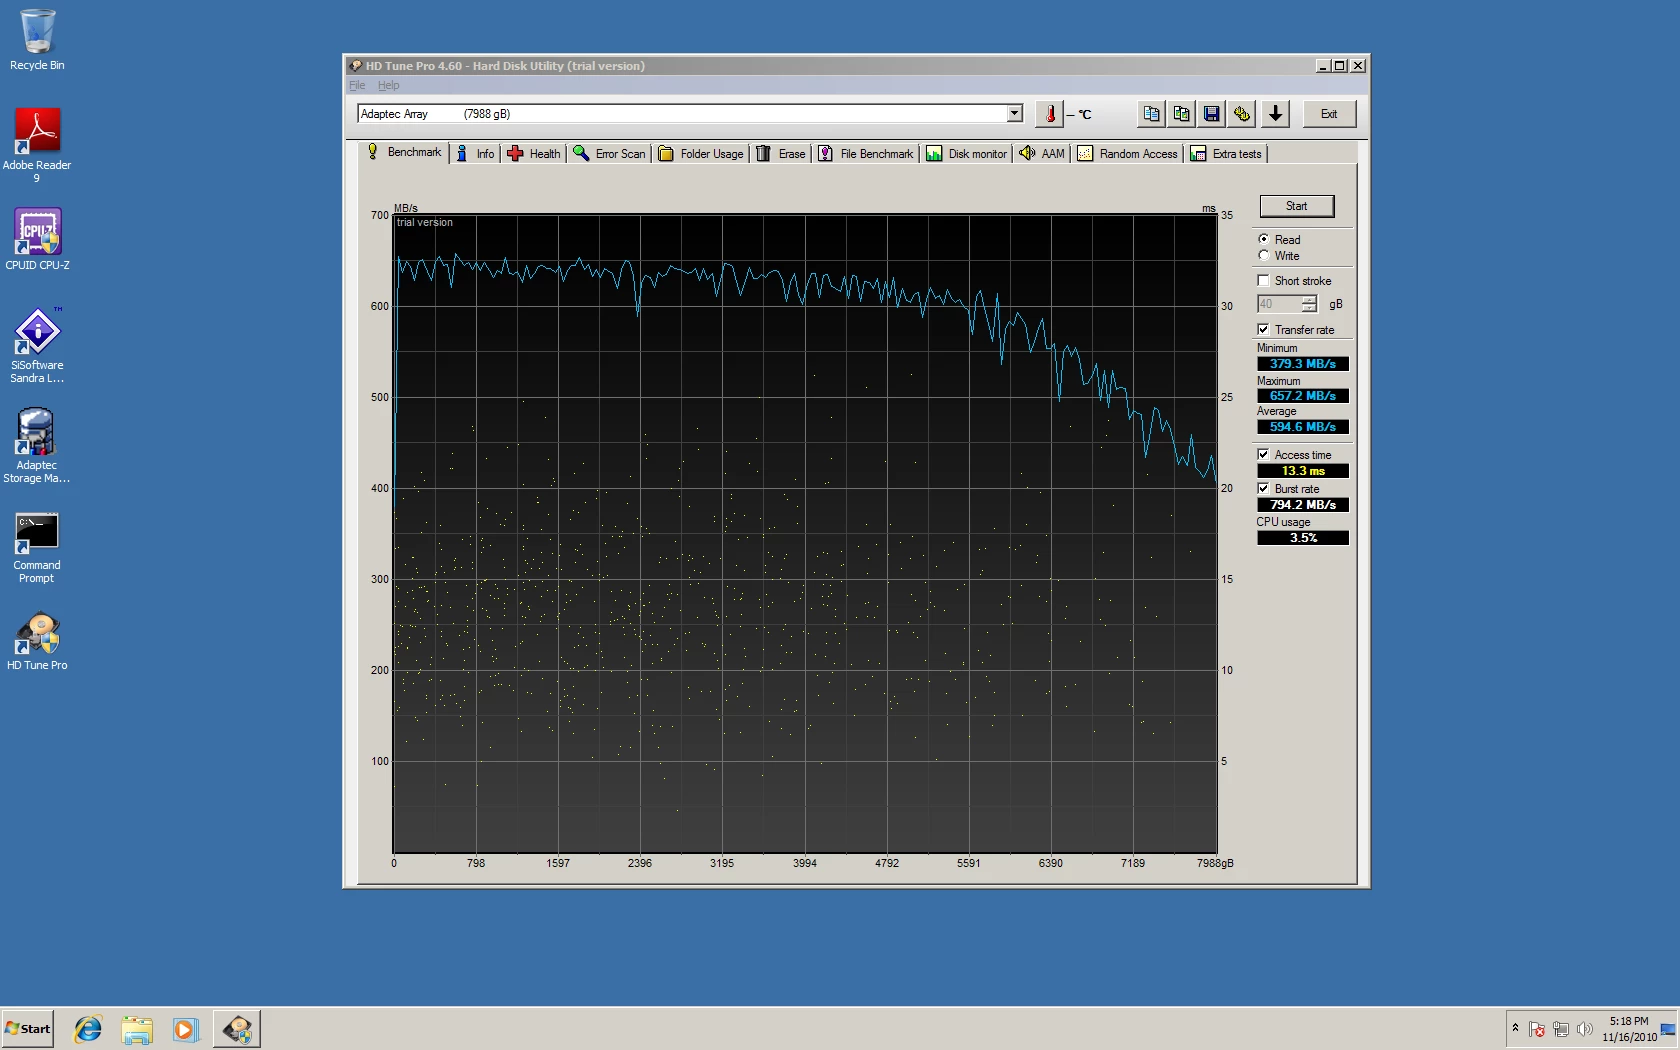
Task: Click the red flag action center tray icon
Action: tap(1537, 1029)
